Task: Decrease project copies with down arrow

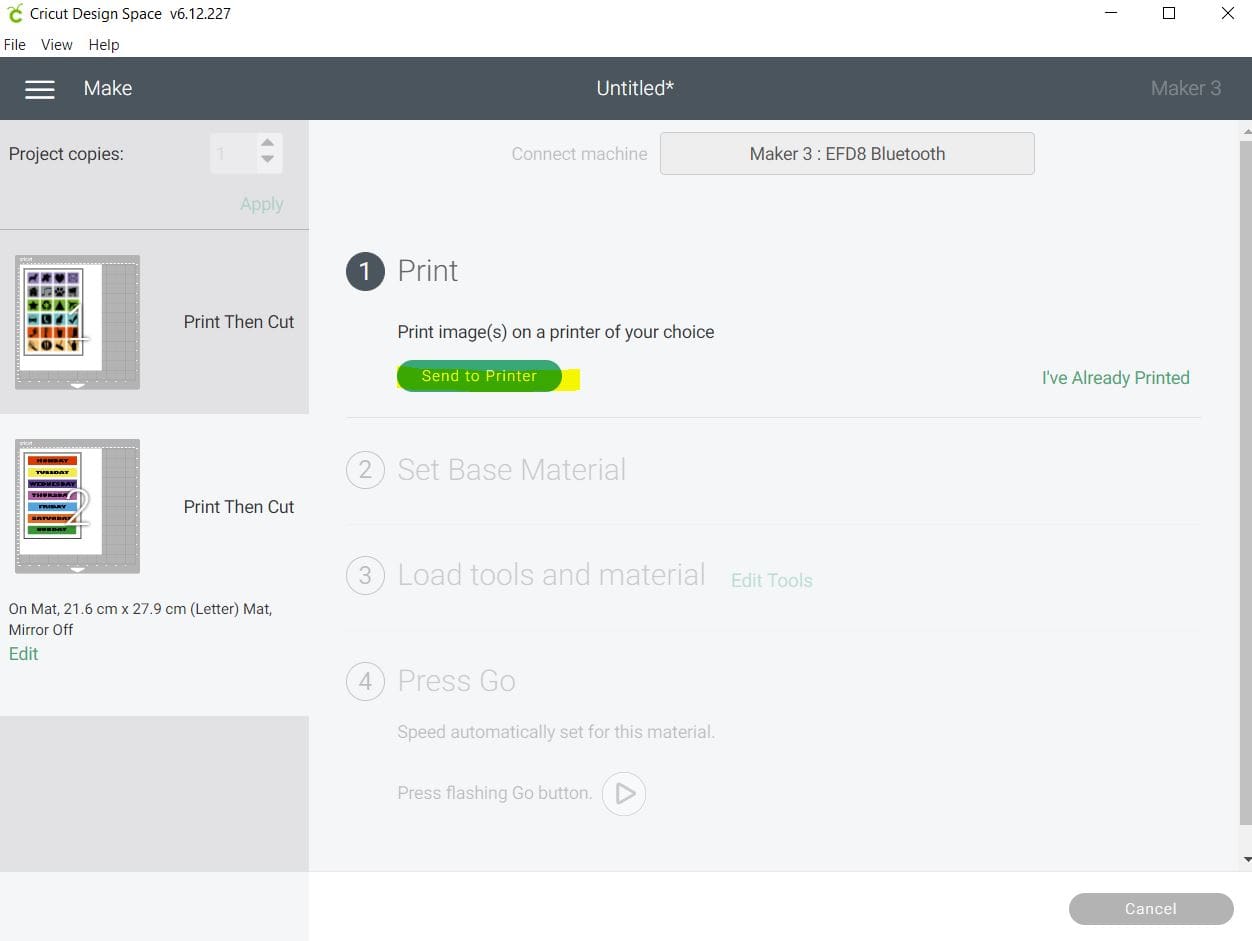Action: [x=267, y=160]
